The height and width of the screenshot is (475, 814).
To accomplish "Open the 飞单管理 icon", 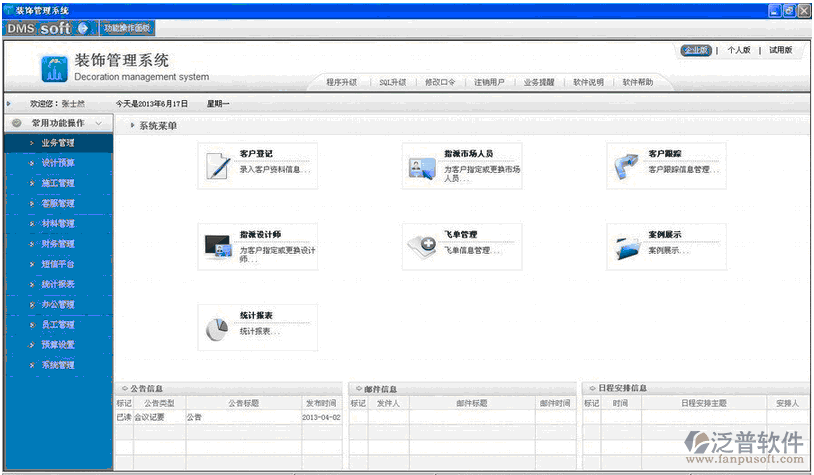I will point(421,246).
